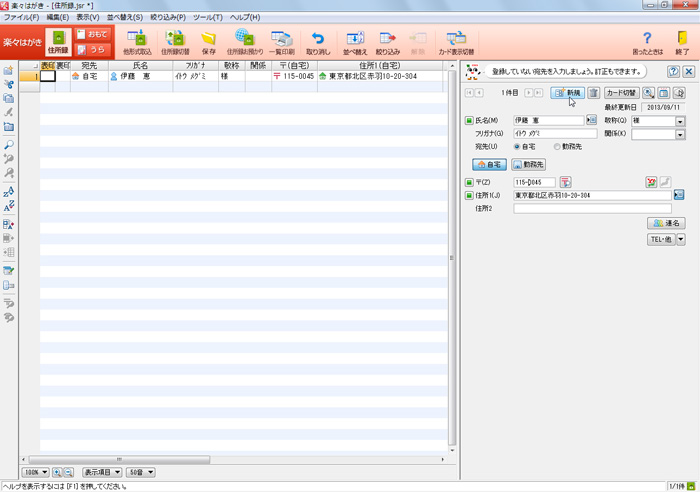Click the 連名 button

(666, 223)
